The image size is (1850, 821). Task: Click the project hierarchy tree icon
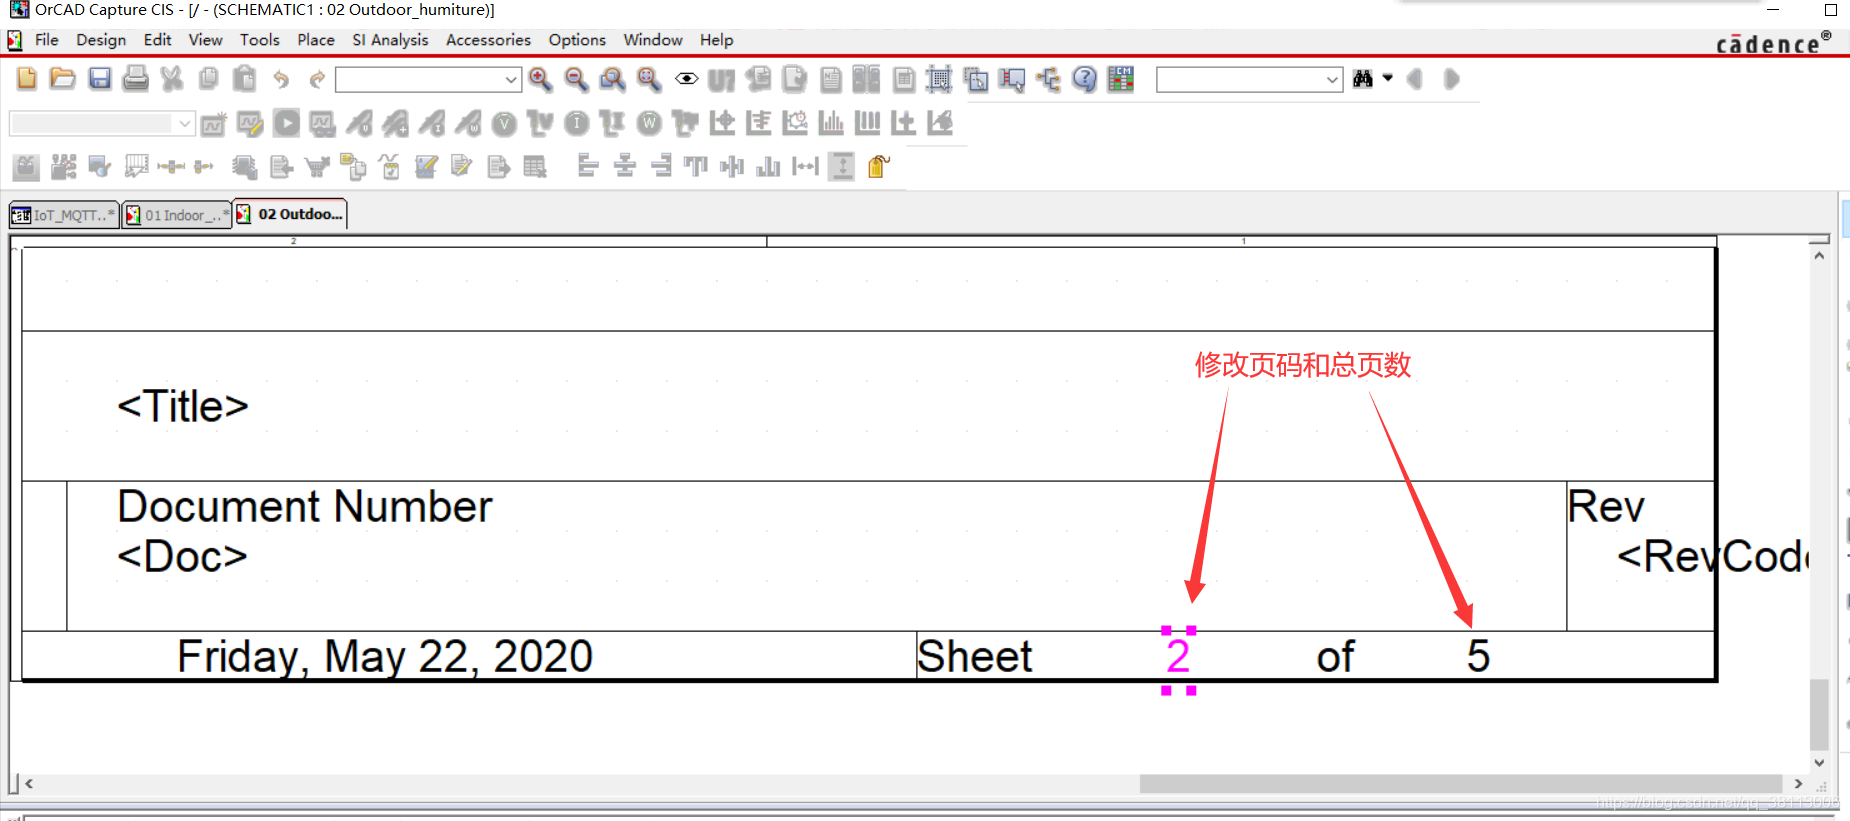point(1048,79)
